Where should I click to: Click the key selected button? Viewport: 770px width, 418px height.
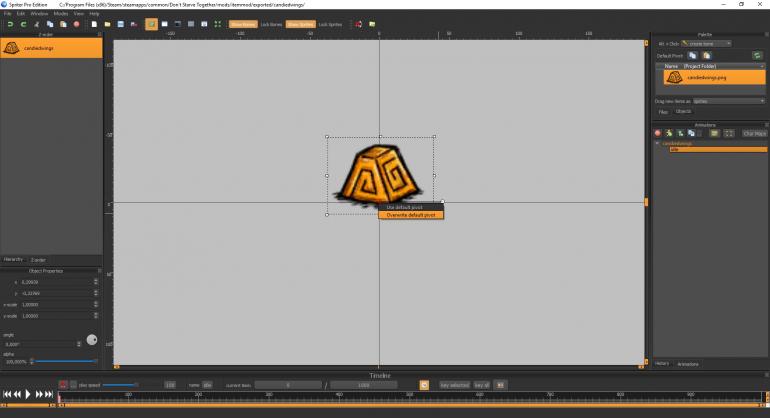454,384
